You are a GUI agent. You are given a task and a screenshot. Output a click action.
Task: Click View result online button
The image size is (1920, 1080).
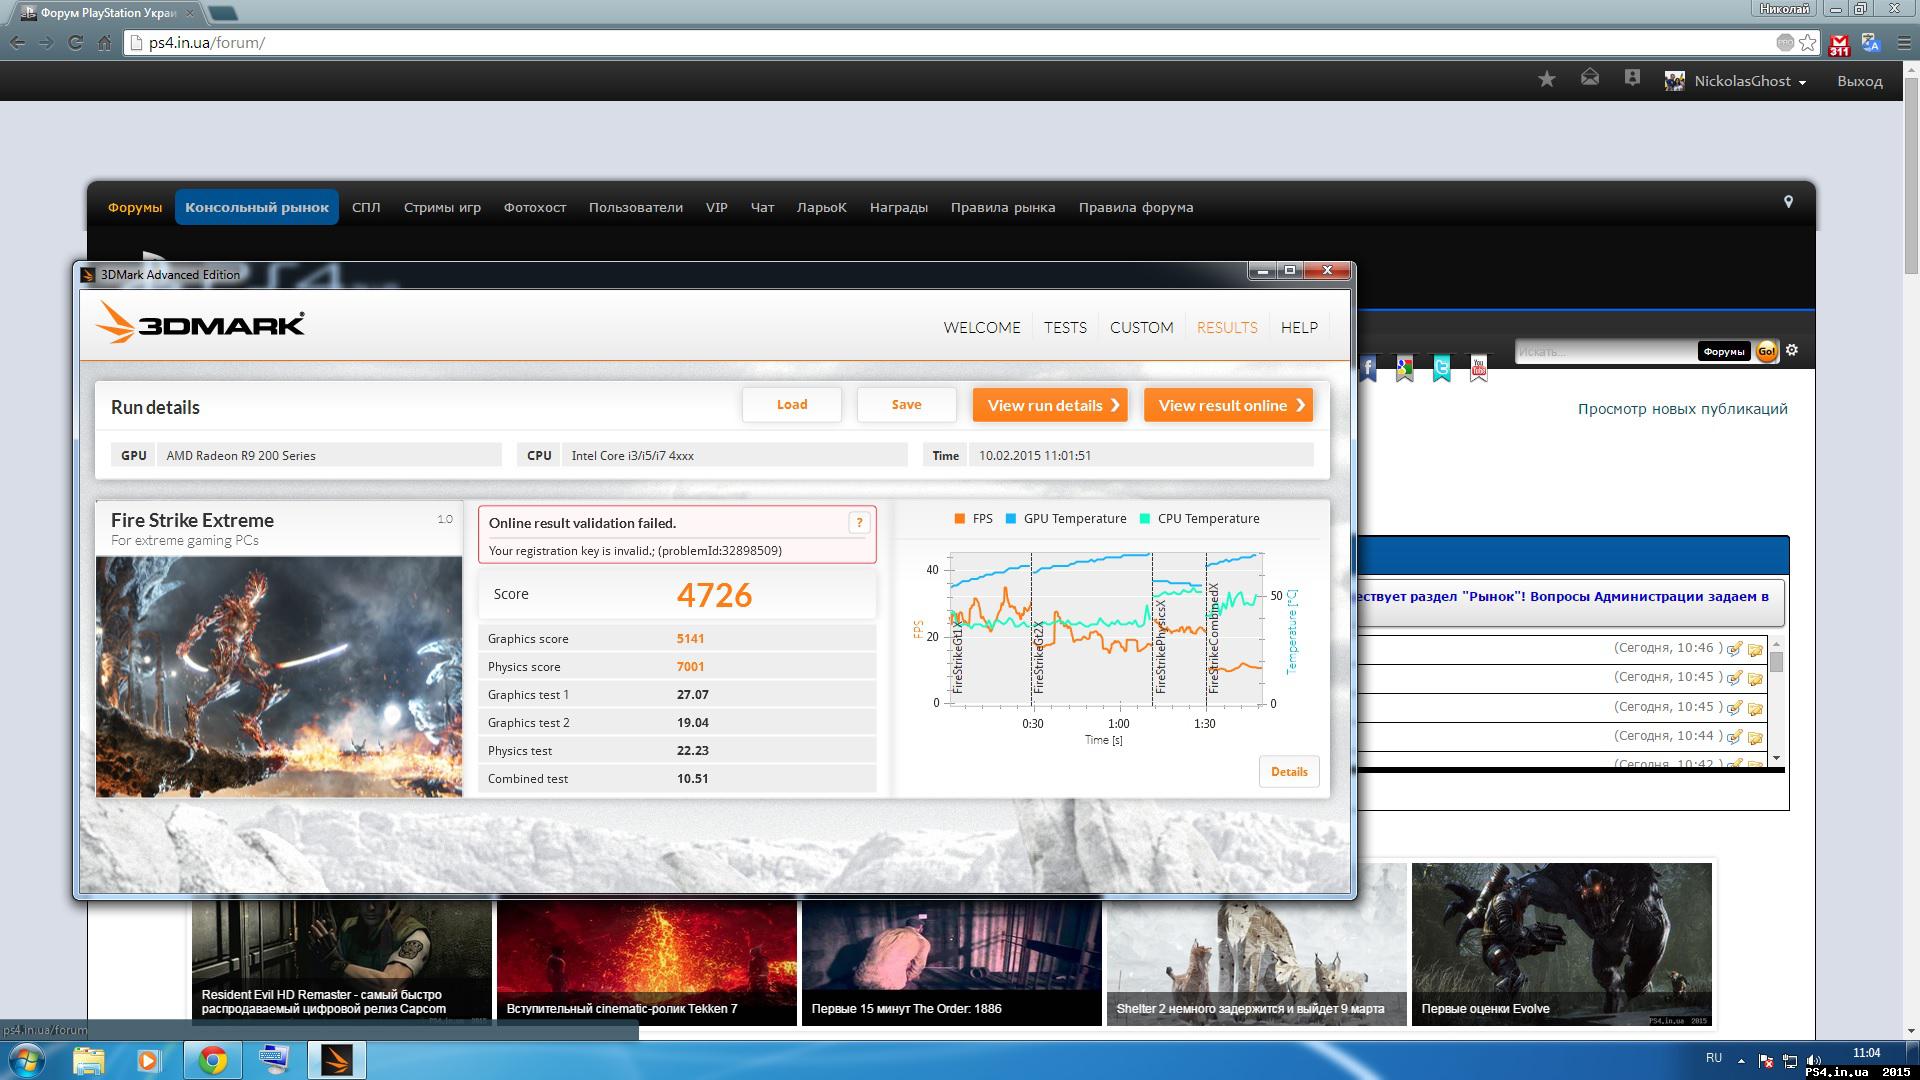(1228, 405)
